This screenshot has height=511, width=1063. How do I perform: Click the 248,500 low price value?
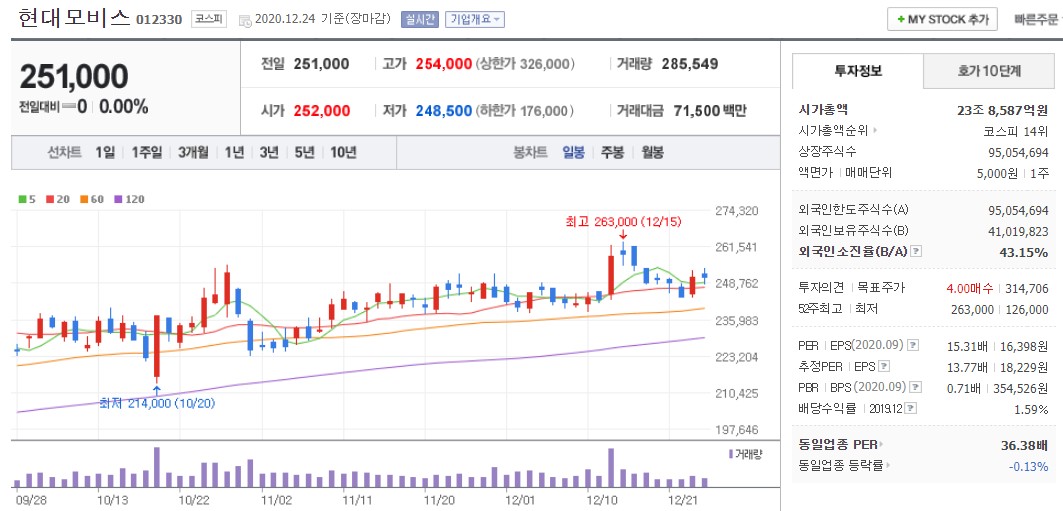click(443, 110)
